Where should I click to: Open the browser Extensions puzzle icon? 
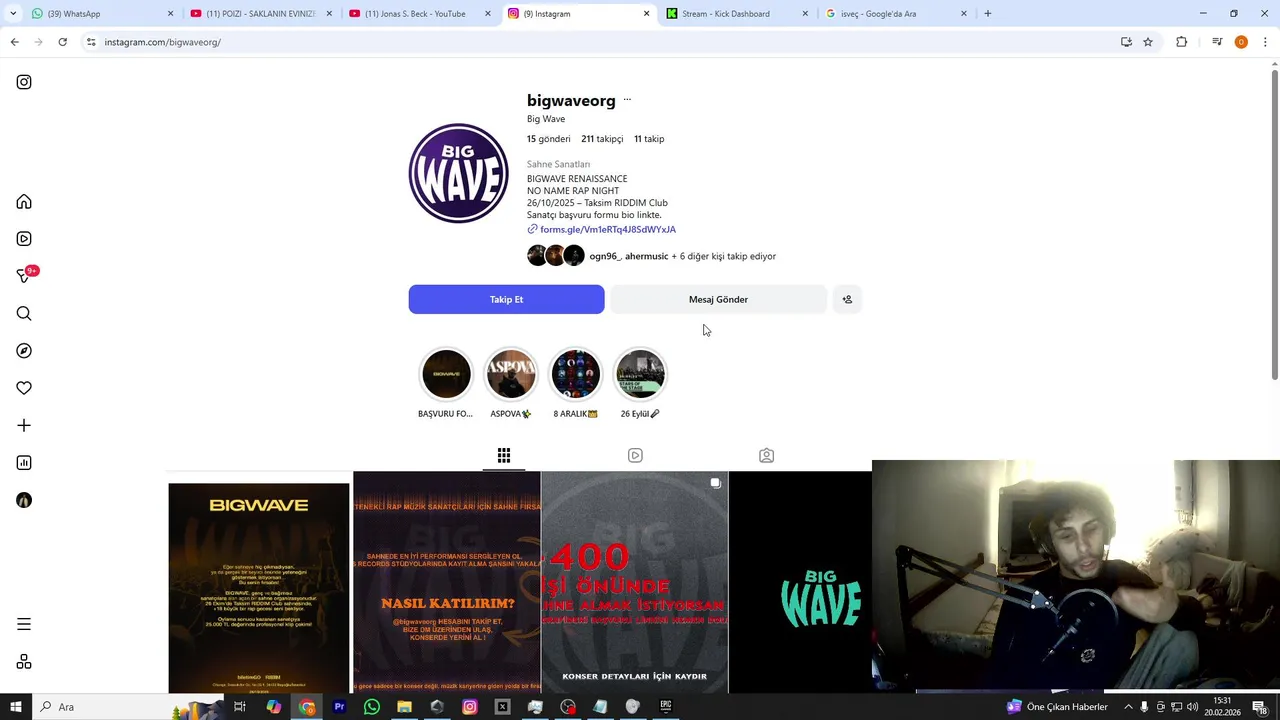pyautogui.click(x=1182, y=42)
